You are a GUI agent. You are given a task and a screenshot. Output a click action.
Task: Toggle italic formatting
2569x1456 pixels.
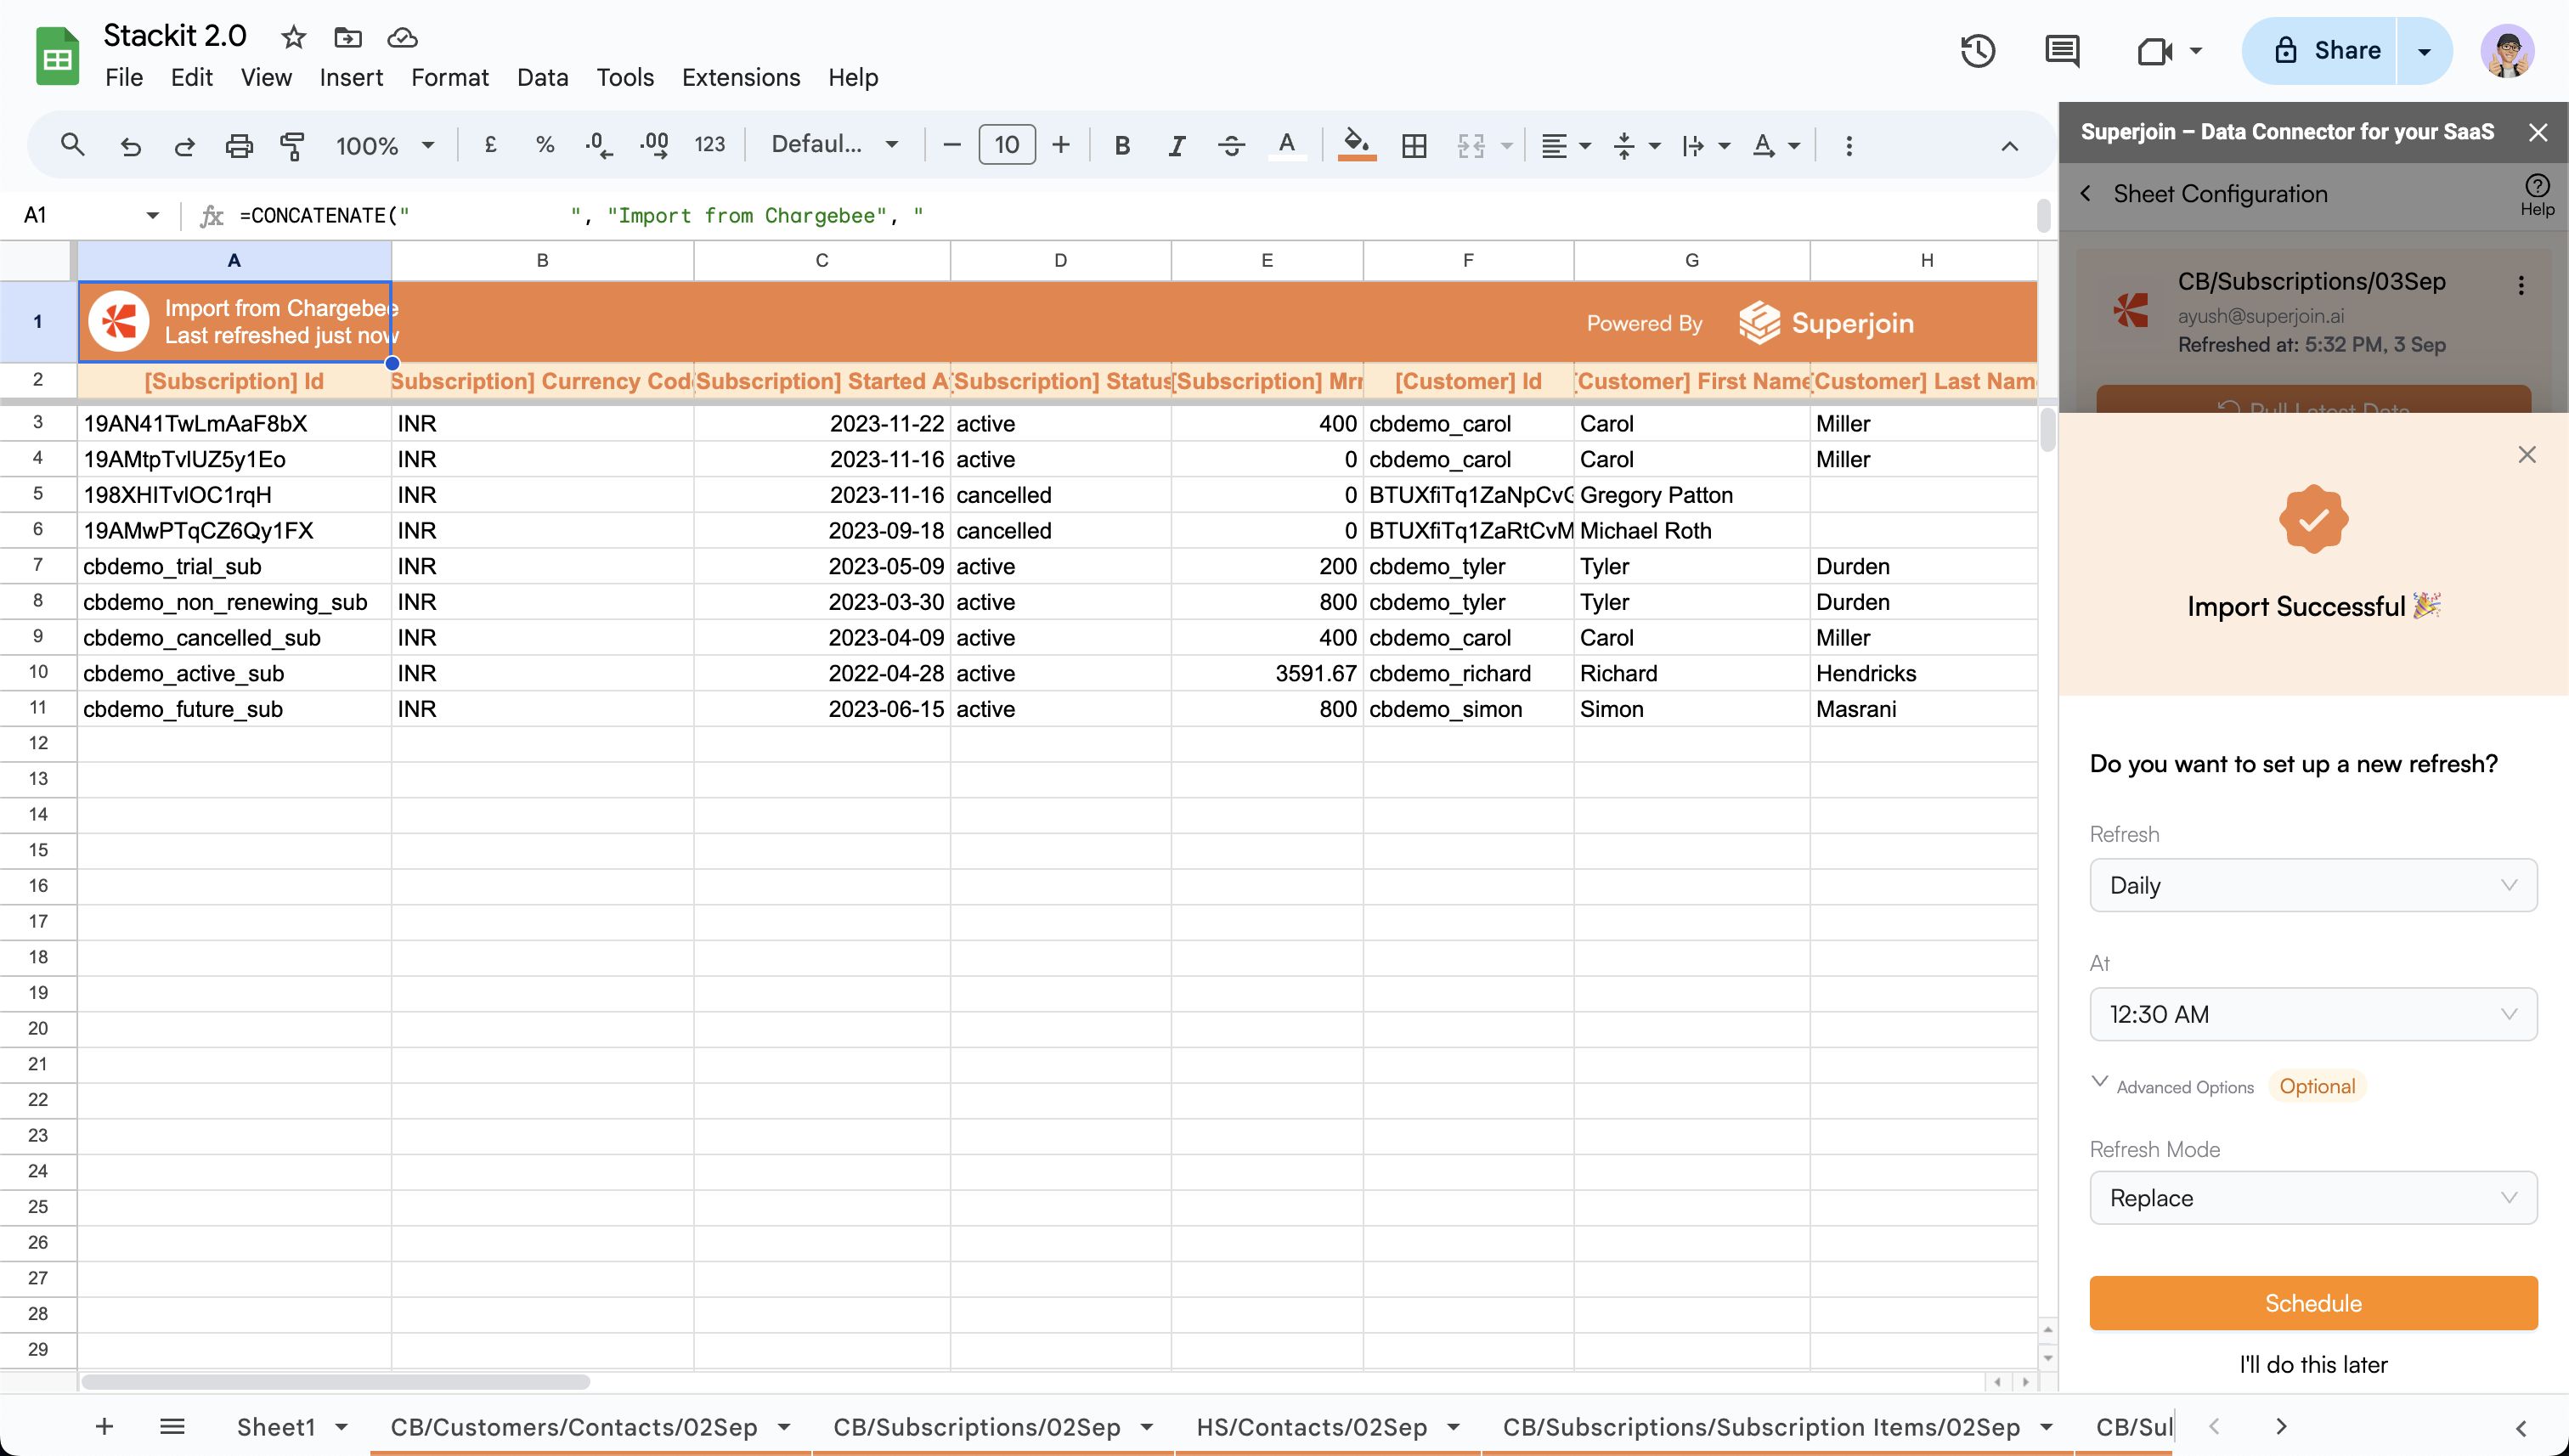click(1176, 146)
